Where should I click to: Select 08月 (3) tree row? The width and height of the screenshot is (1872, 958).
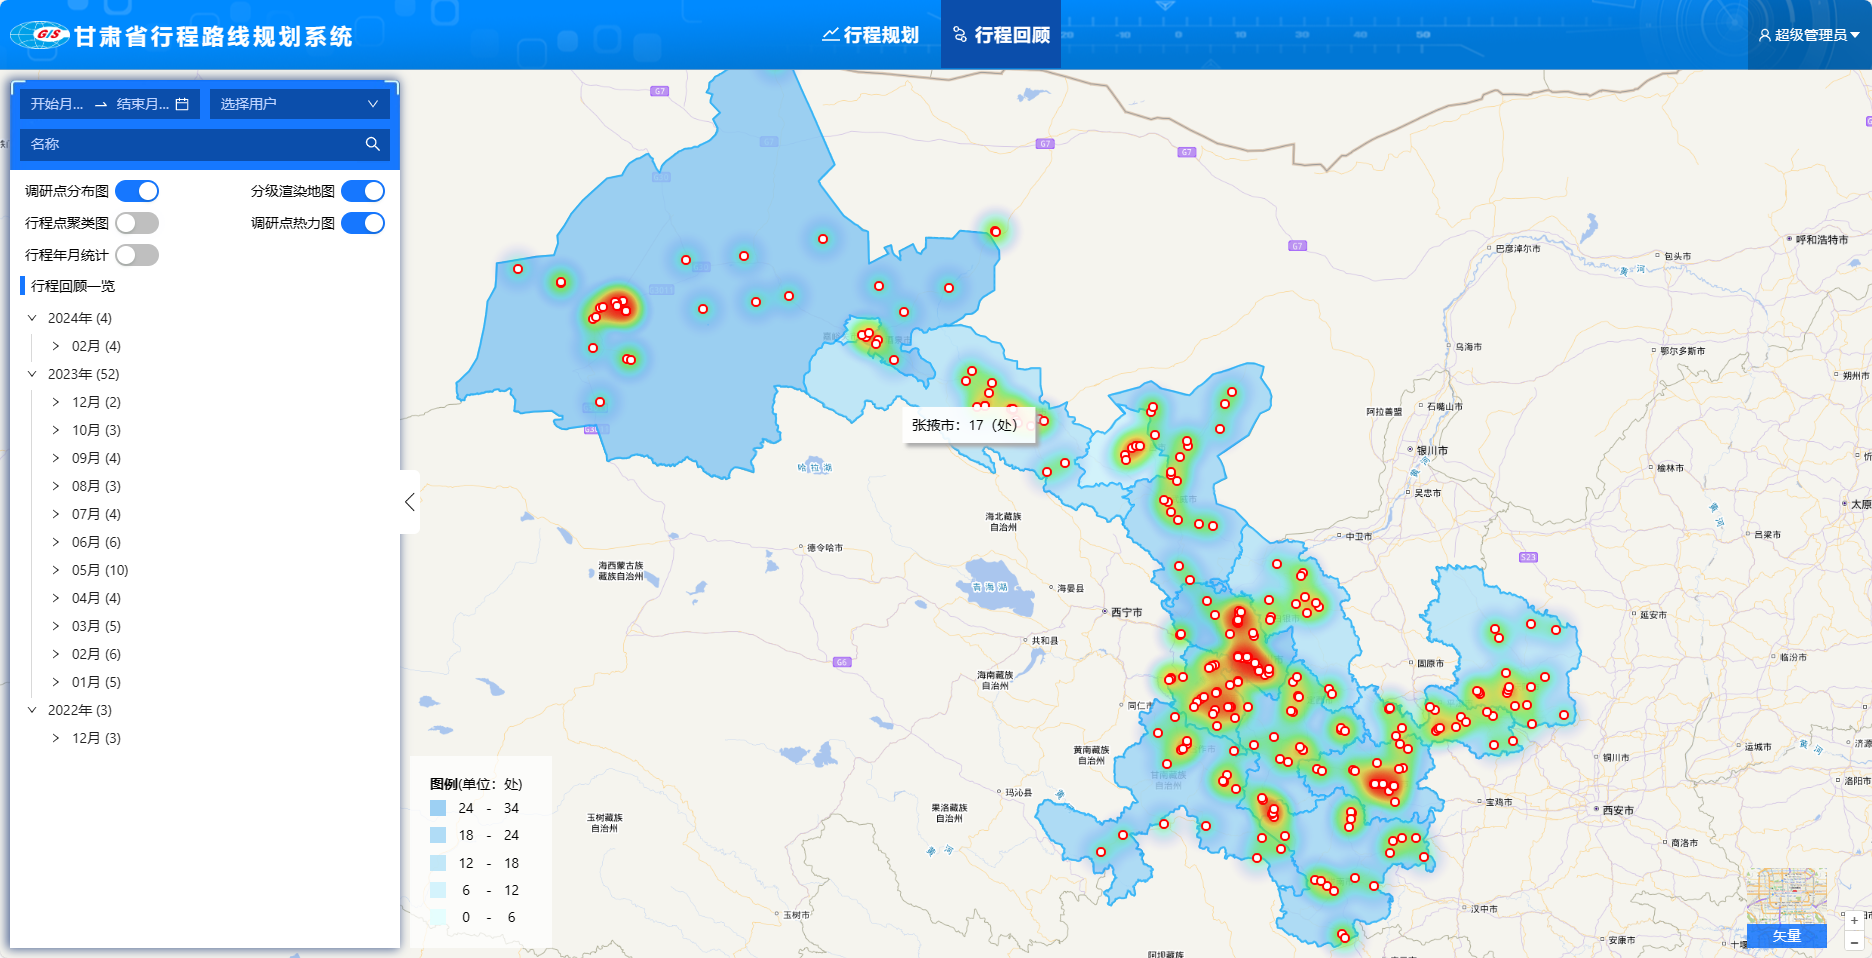96,486
